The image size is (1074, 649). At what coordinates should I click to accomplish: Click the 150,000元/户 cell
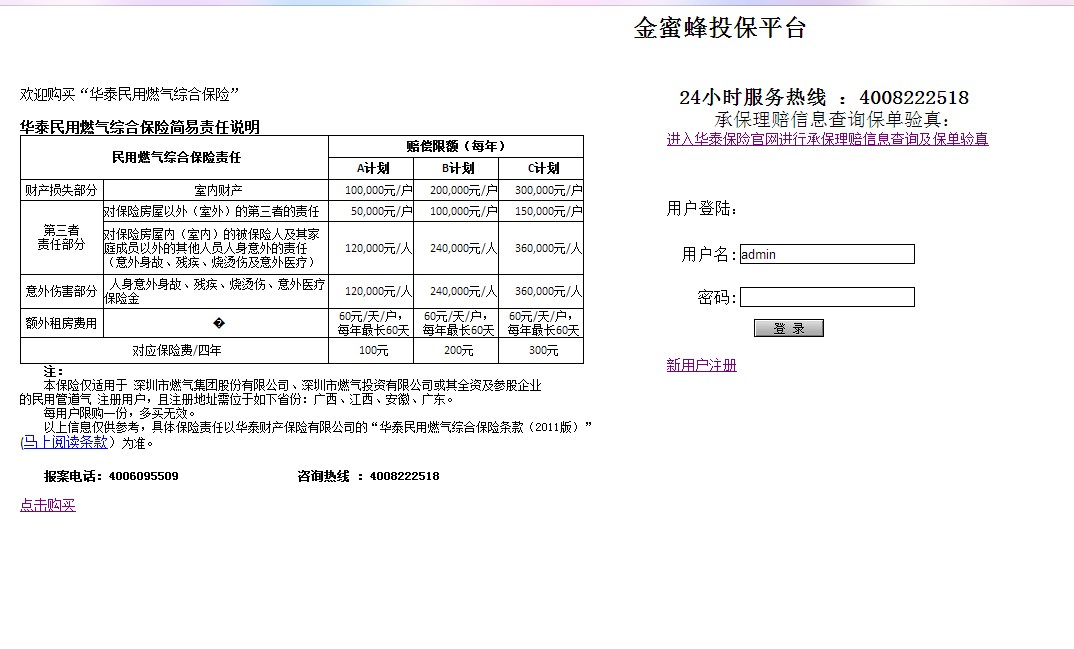click(542, 212)
